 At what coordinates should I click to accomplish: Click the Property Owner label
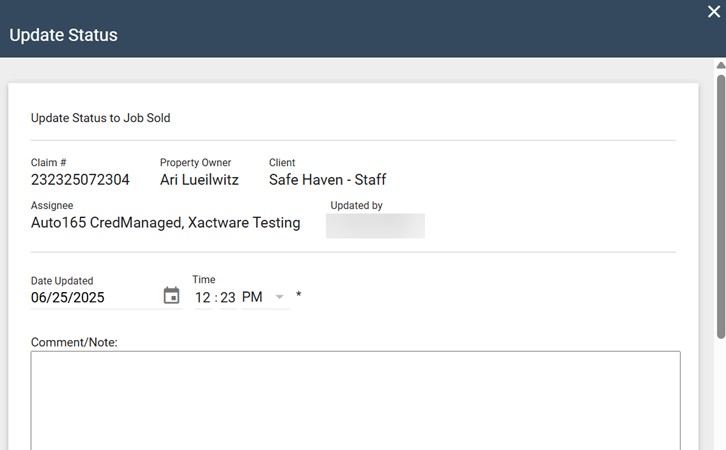click(x=195, y=162)
